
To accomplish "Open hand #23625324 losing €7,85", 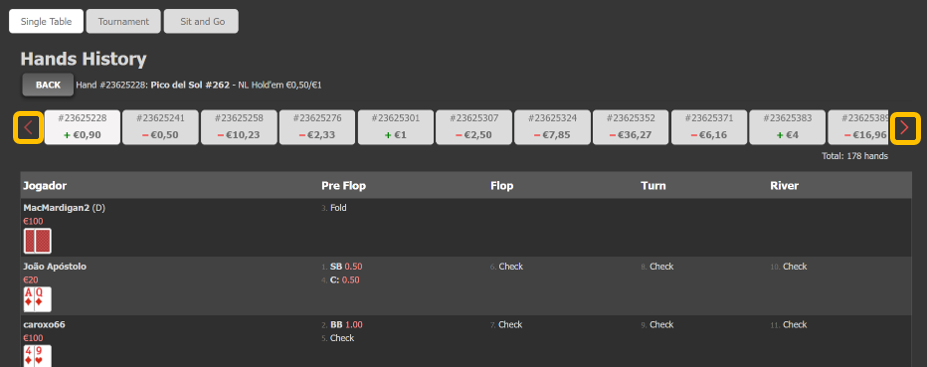I will pos(552,127).
